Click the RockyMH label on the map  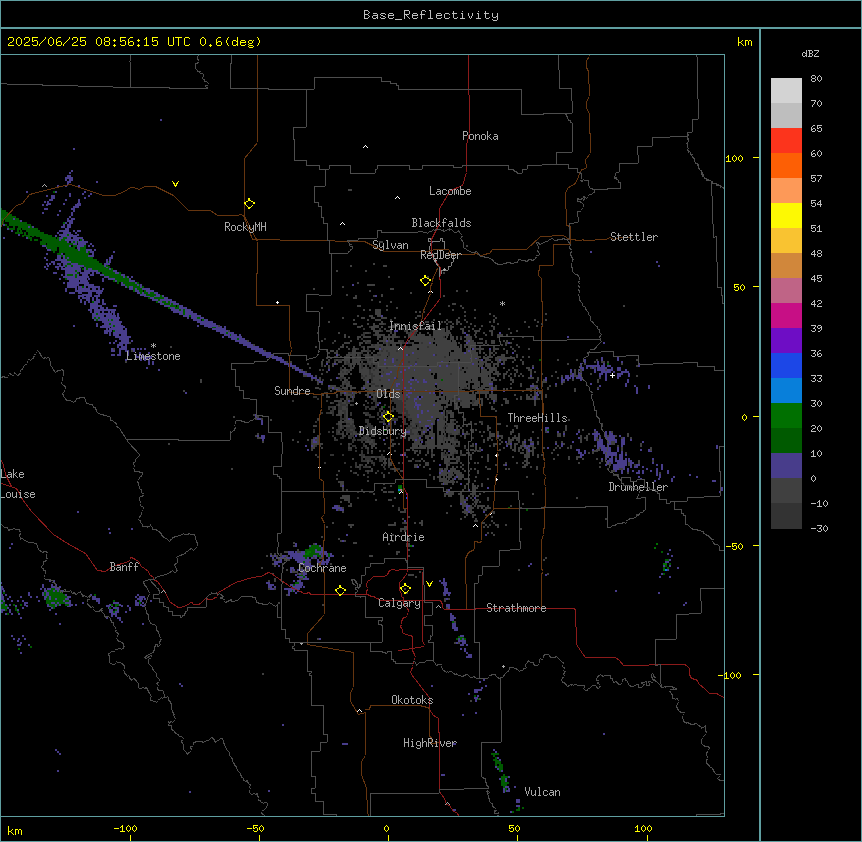tap(245, 227)
